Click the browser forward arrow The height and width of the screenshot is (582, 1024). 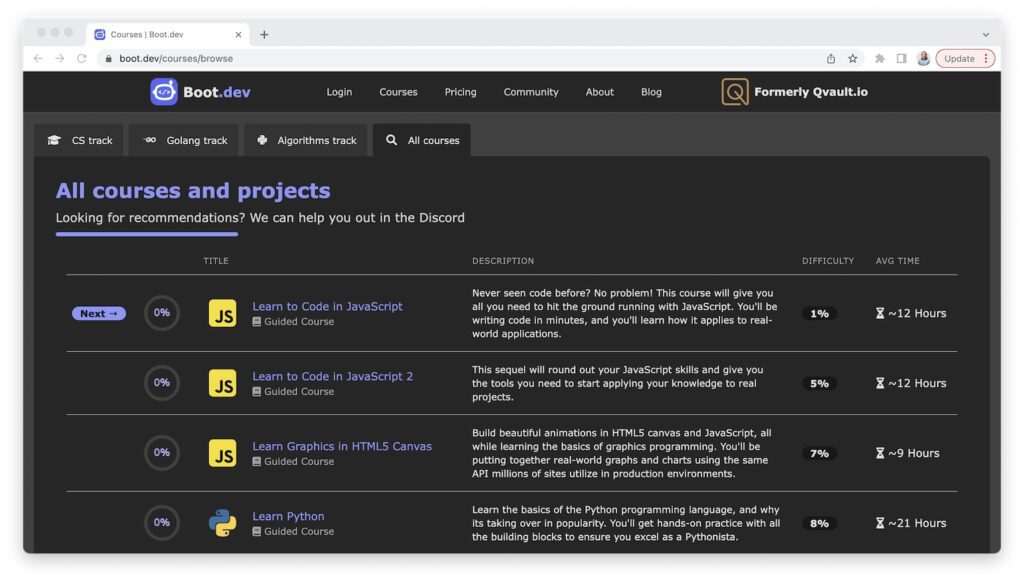(59, 59)
